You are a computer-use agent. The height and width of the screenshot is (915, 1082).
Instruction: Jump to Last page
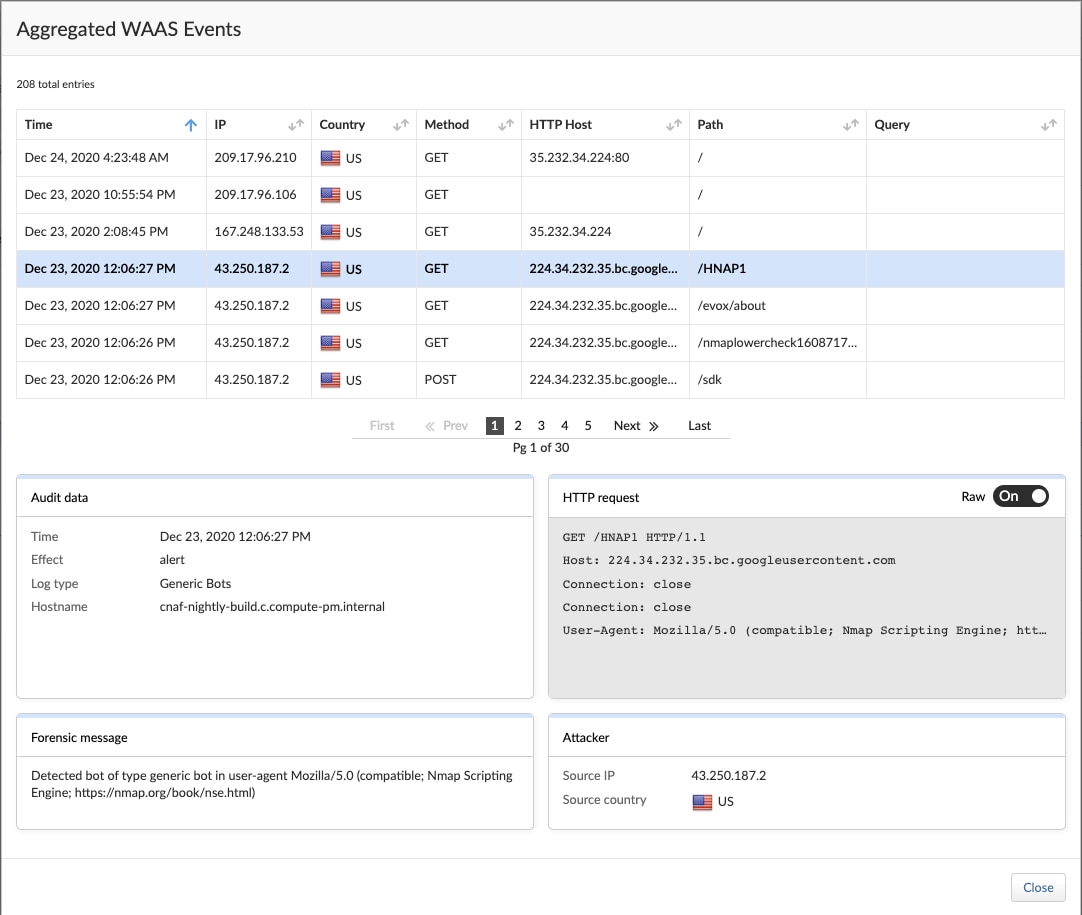699,426
